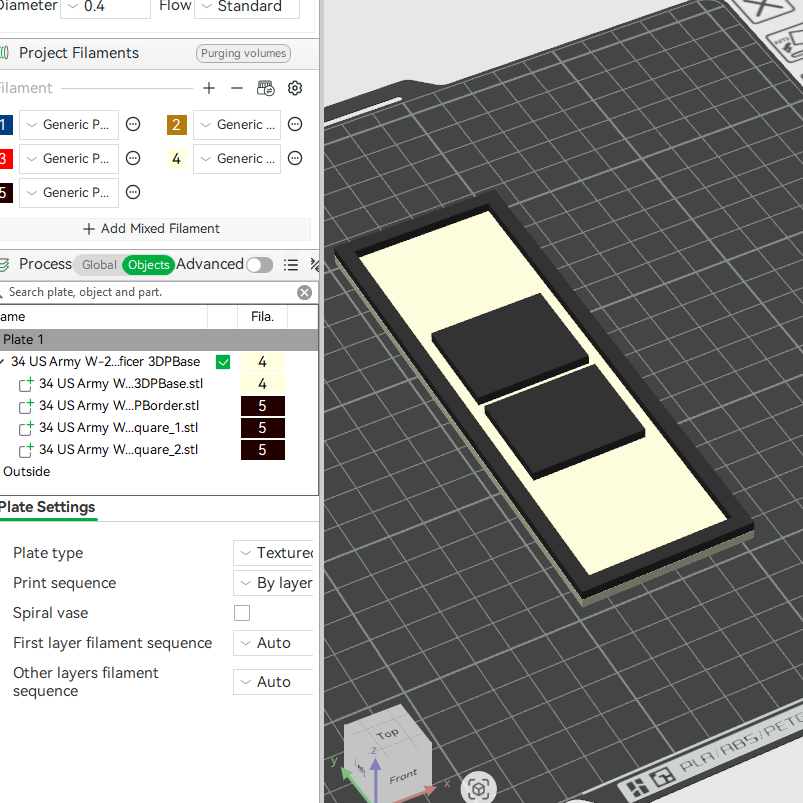This screenshot has height=803, width=803.
Task: Click part icon of 3DPBase.stl
Action: pyautogui.click(x=26, y=384)
